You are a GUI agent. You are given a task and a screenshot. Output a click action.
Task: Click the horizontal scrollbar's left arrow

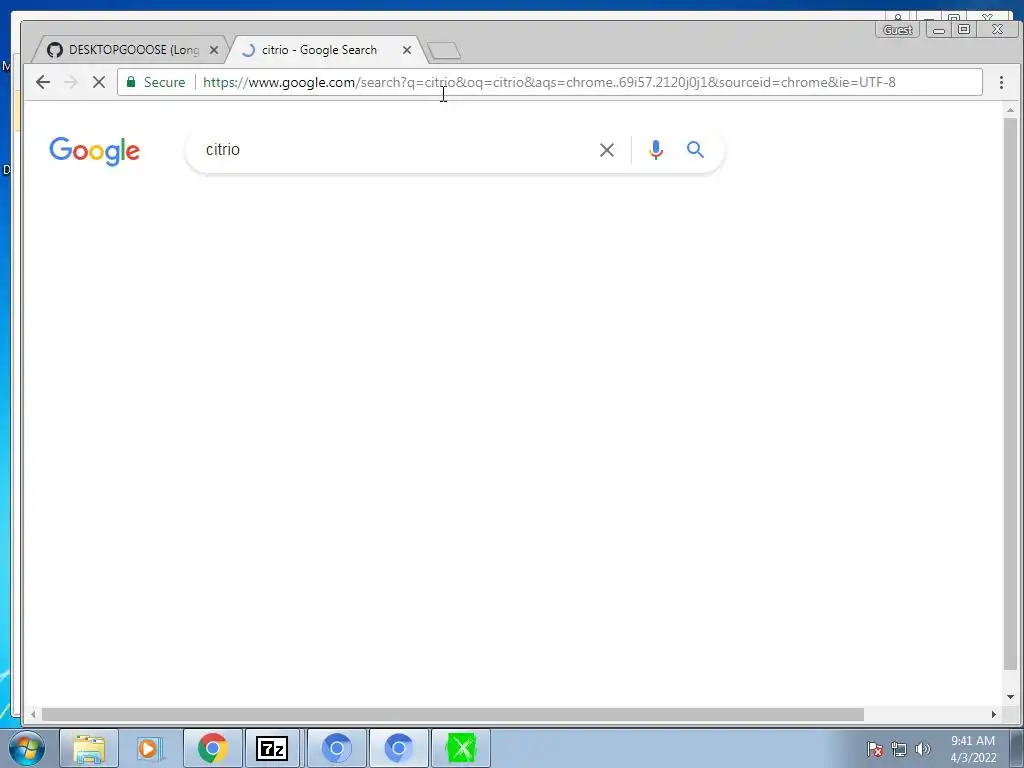(33, 714)
